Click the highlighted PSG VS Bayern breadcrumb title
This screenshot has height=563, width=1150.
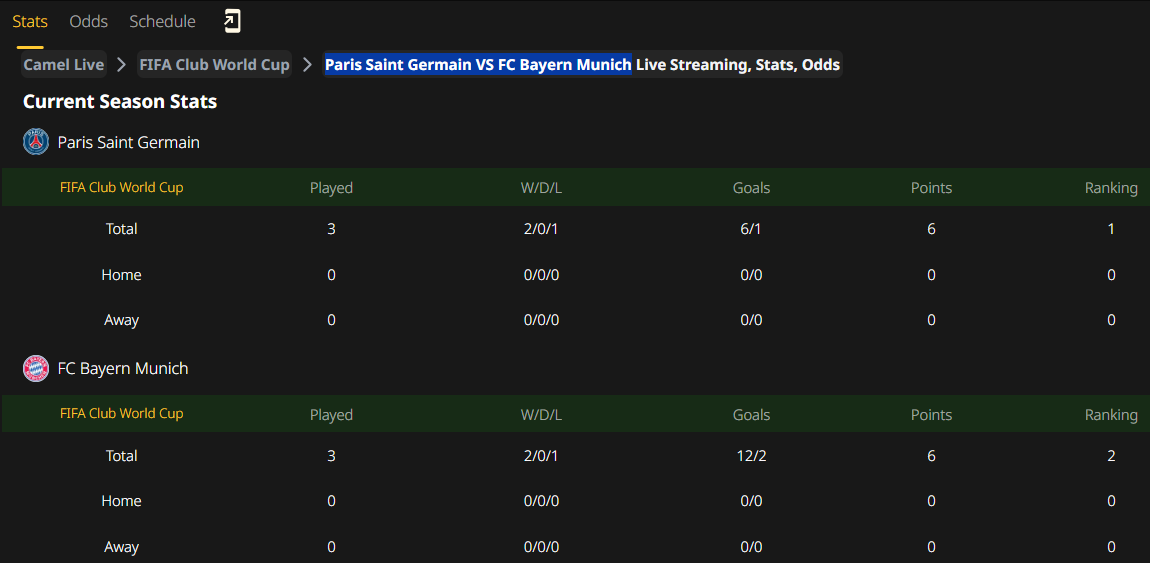478,65
